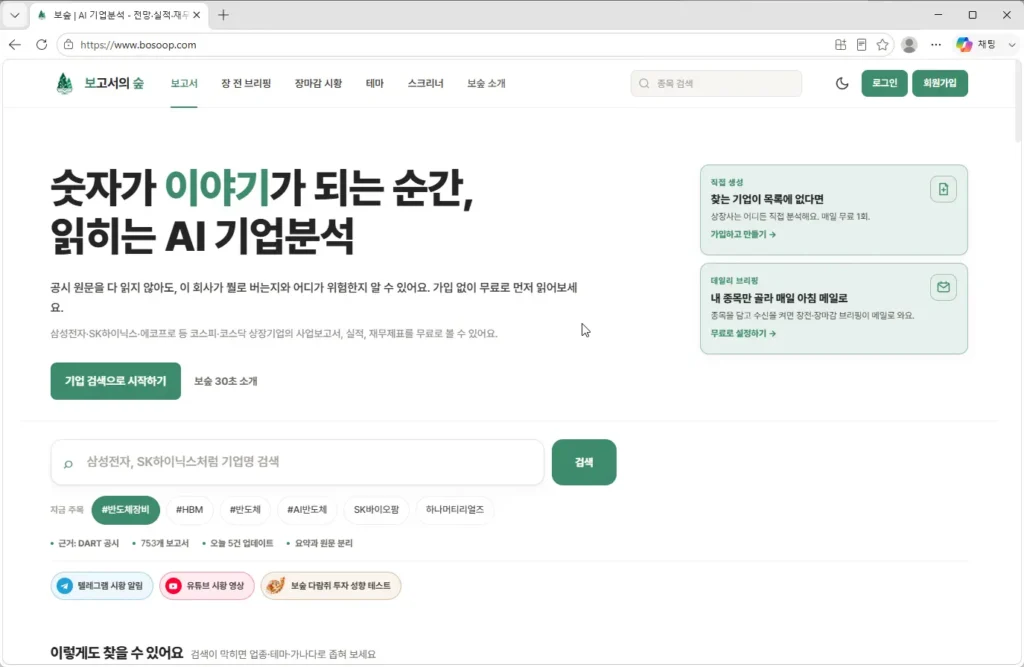Switch to the 보고서 nav tab
The image size is (1024, 667).
(x=184, y=84)
